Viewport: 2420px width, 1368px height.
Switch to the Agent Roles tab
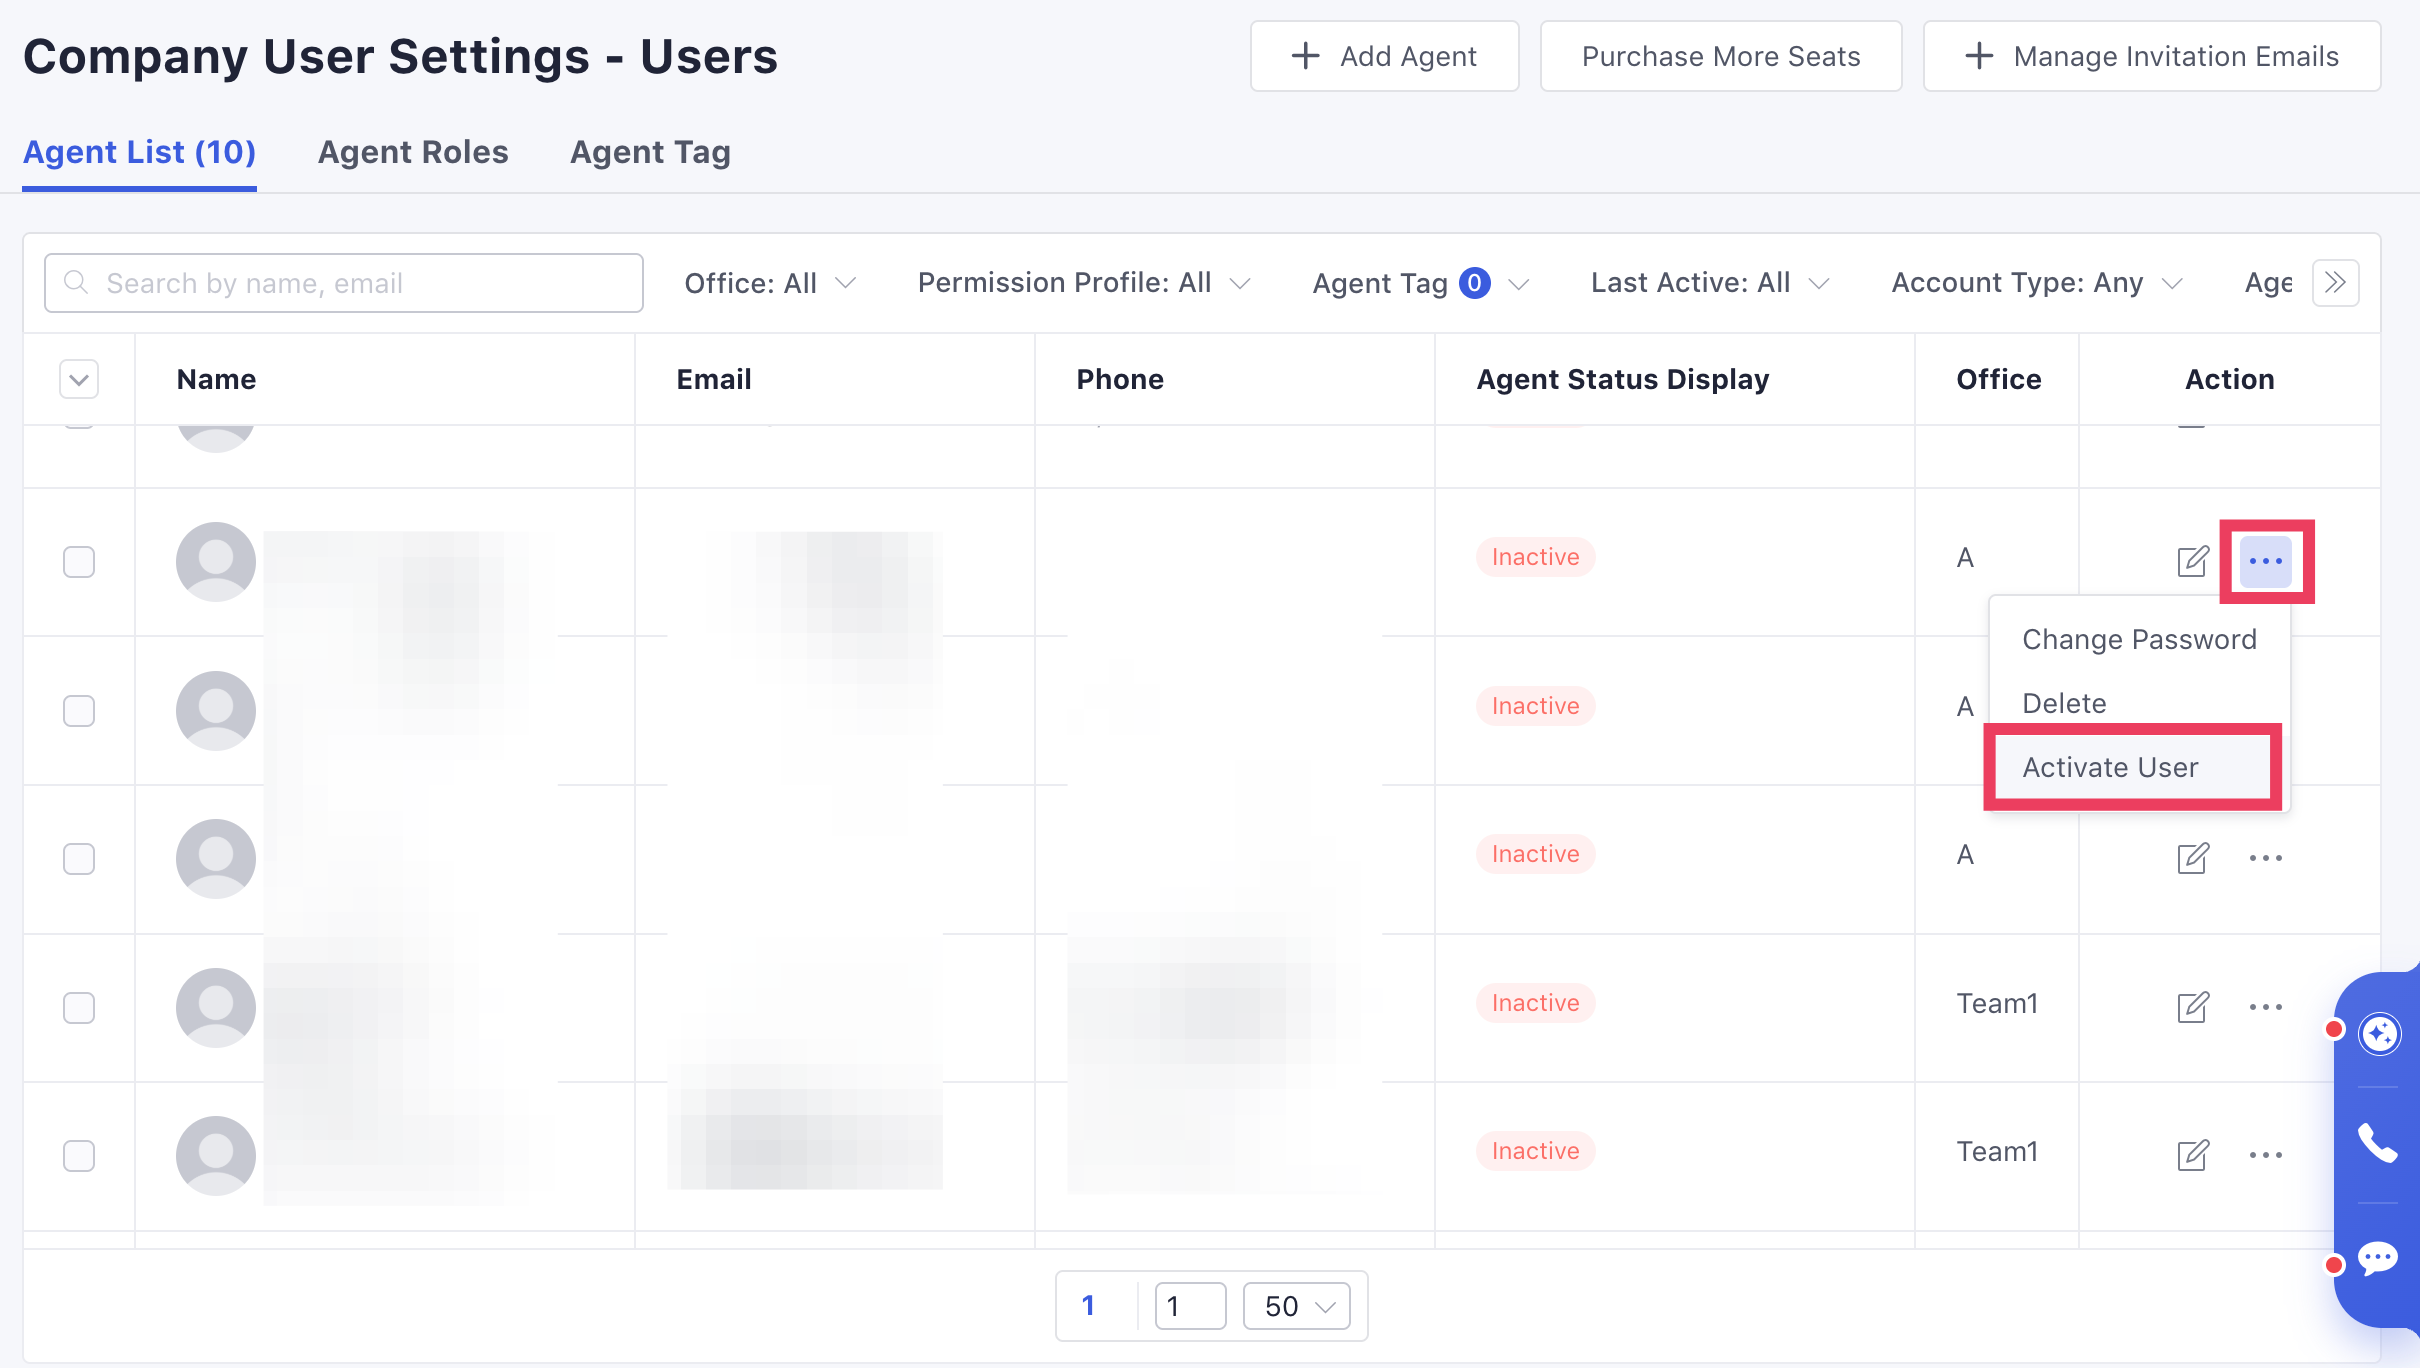point(413,152)
